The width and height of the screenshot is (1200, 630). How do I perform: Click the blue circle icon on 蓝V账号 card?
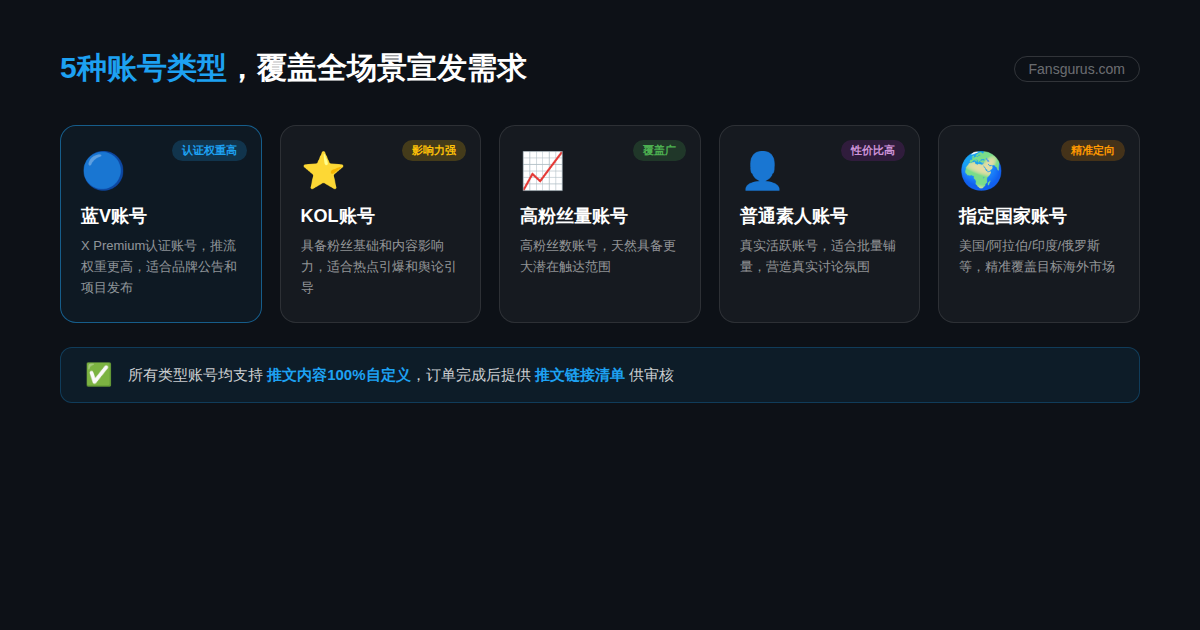coord(103,170)
